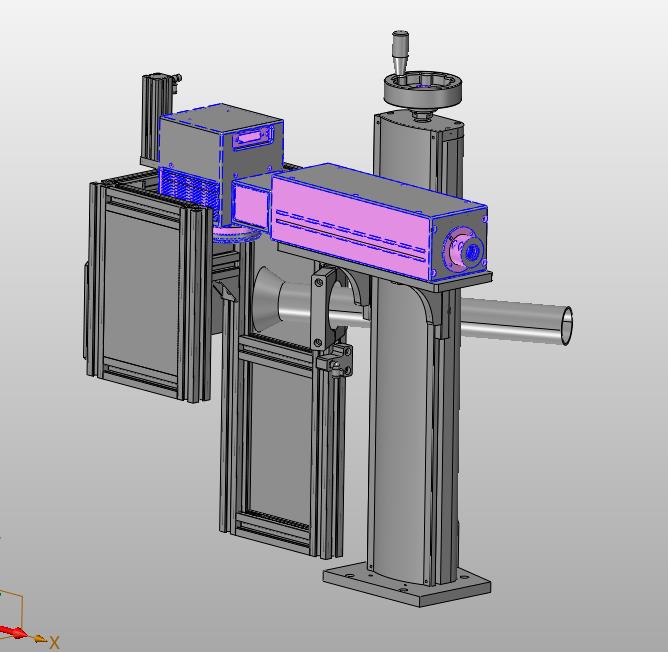
Task: Click the open end of the horizontal tube
Action: point(567,326)
